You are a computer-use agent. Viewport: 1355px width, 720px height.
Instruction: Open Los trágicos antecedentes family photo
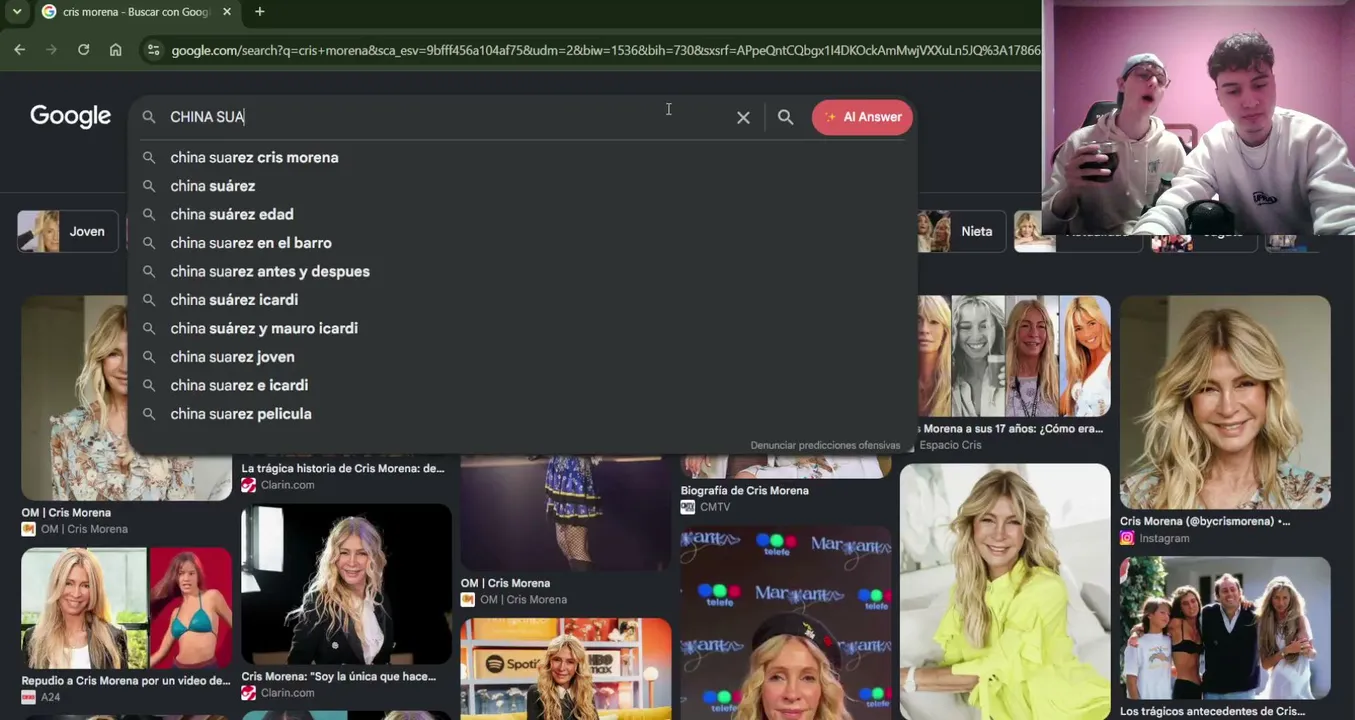(x=1225, y=627)
